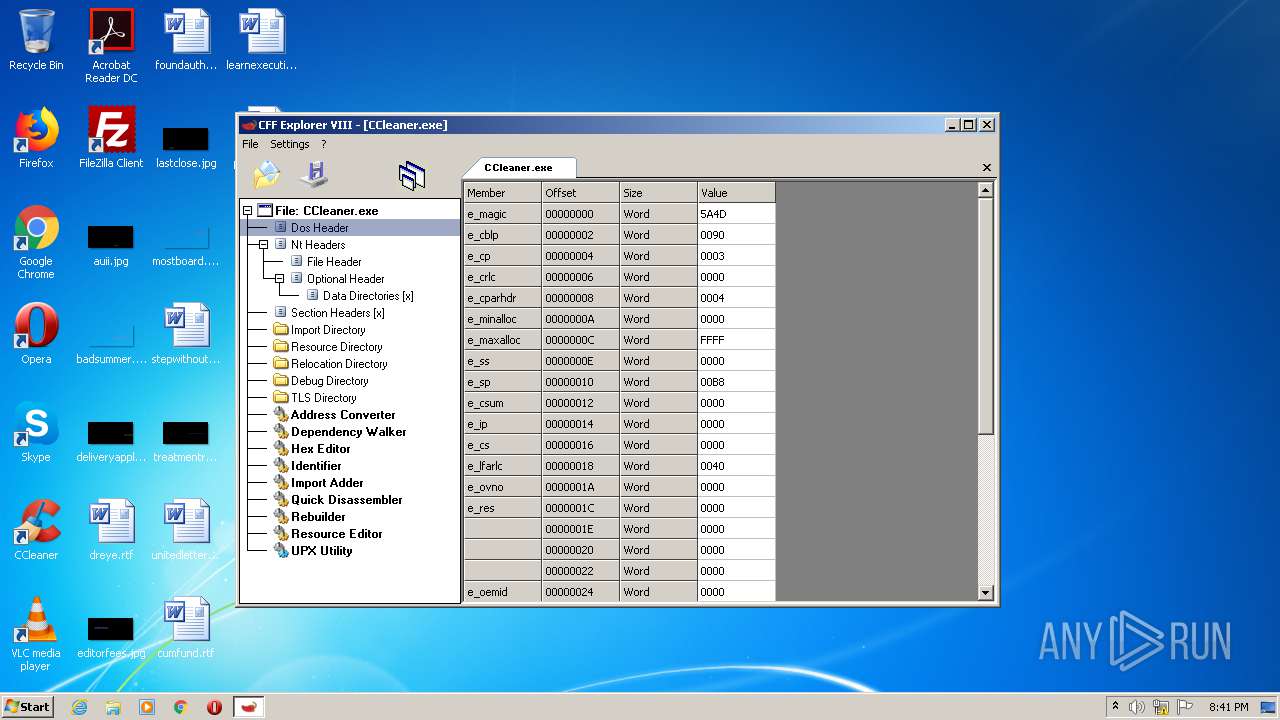Launch the Hex Editor tool
Image resolution: width=1280 pixels, height=720 pixels.
click(x=320, y=449)
